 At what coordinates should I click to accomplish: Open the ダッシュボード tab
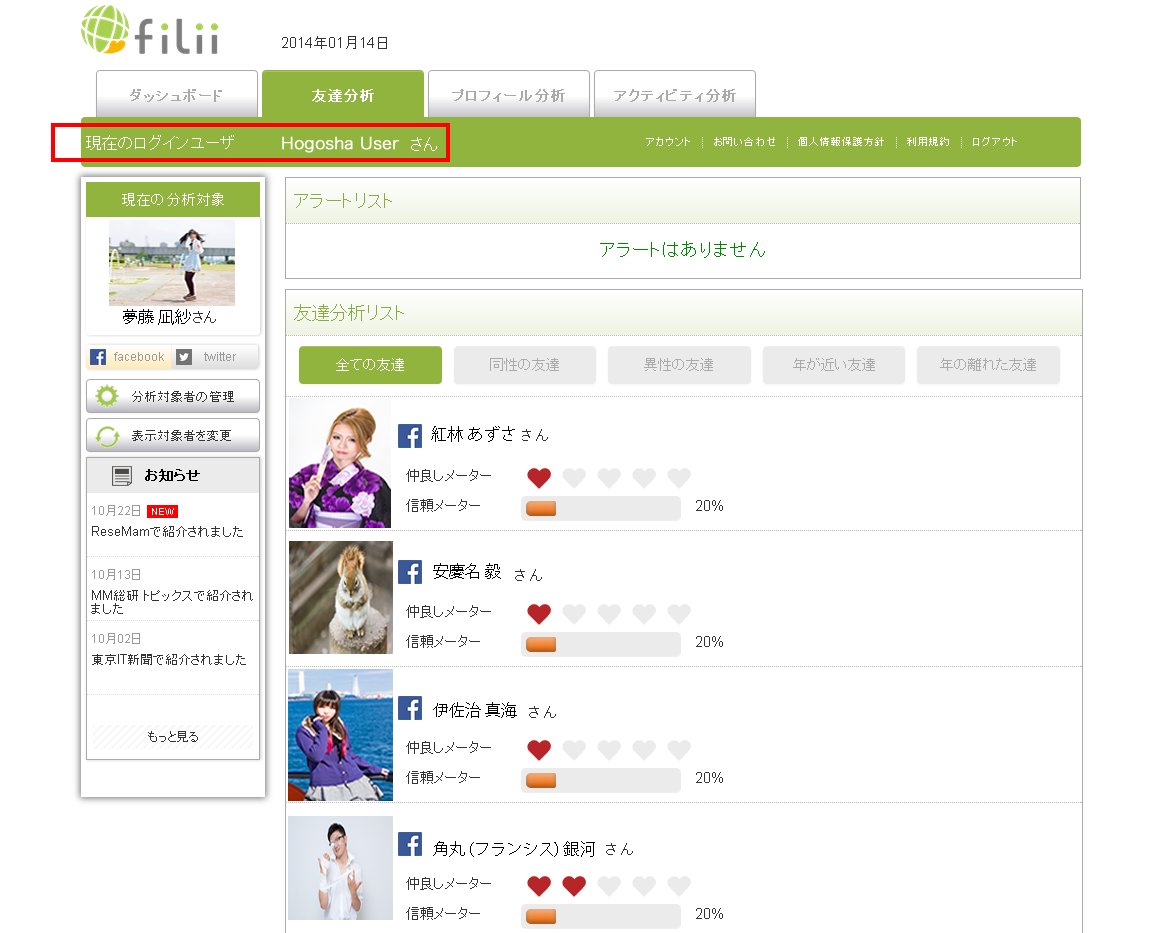176,95
